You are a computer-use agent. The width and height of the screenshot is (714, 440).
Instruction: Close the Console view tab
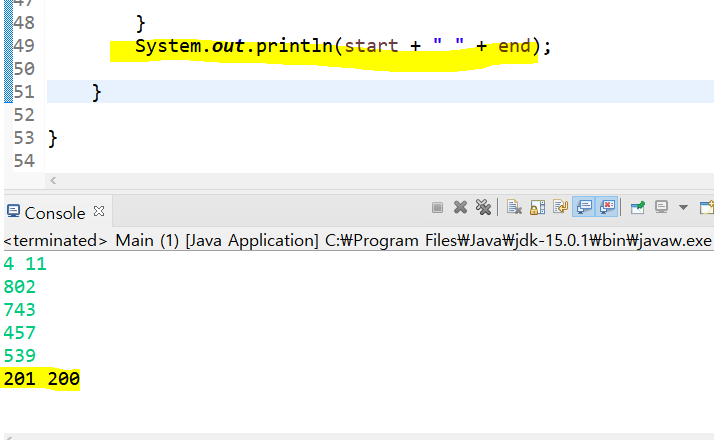[99, 211]
